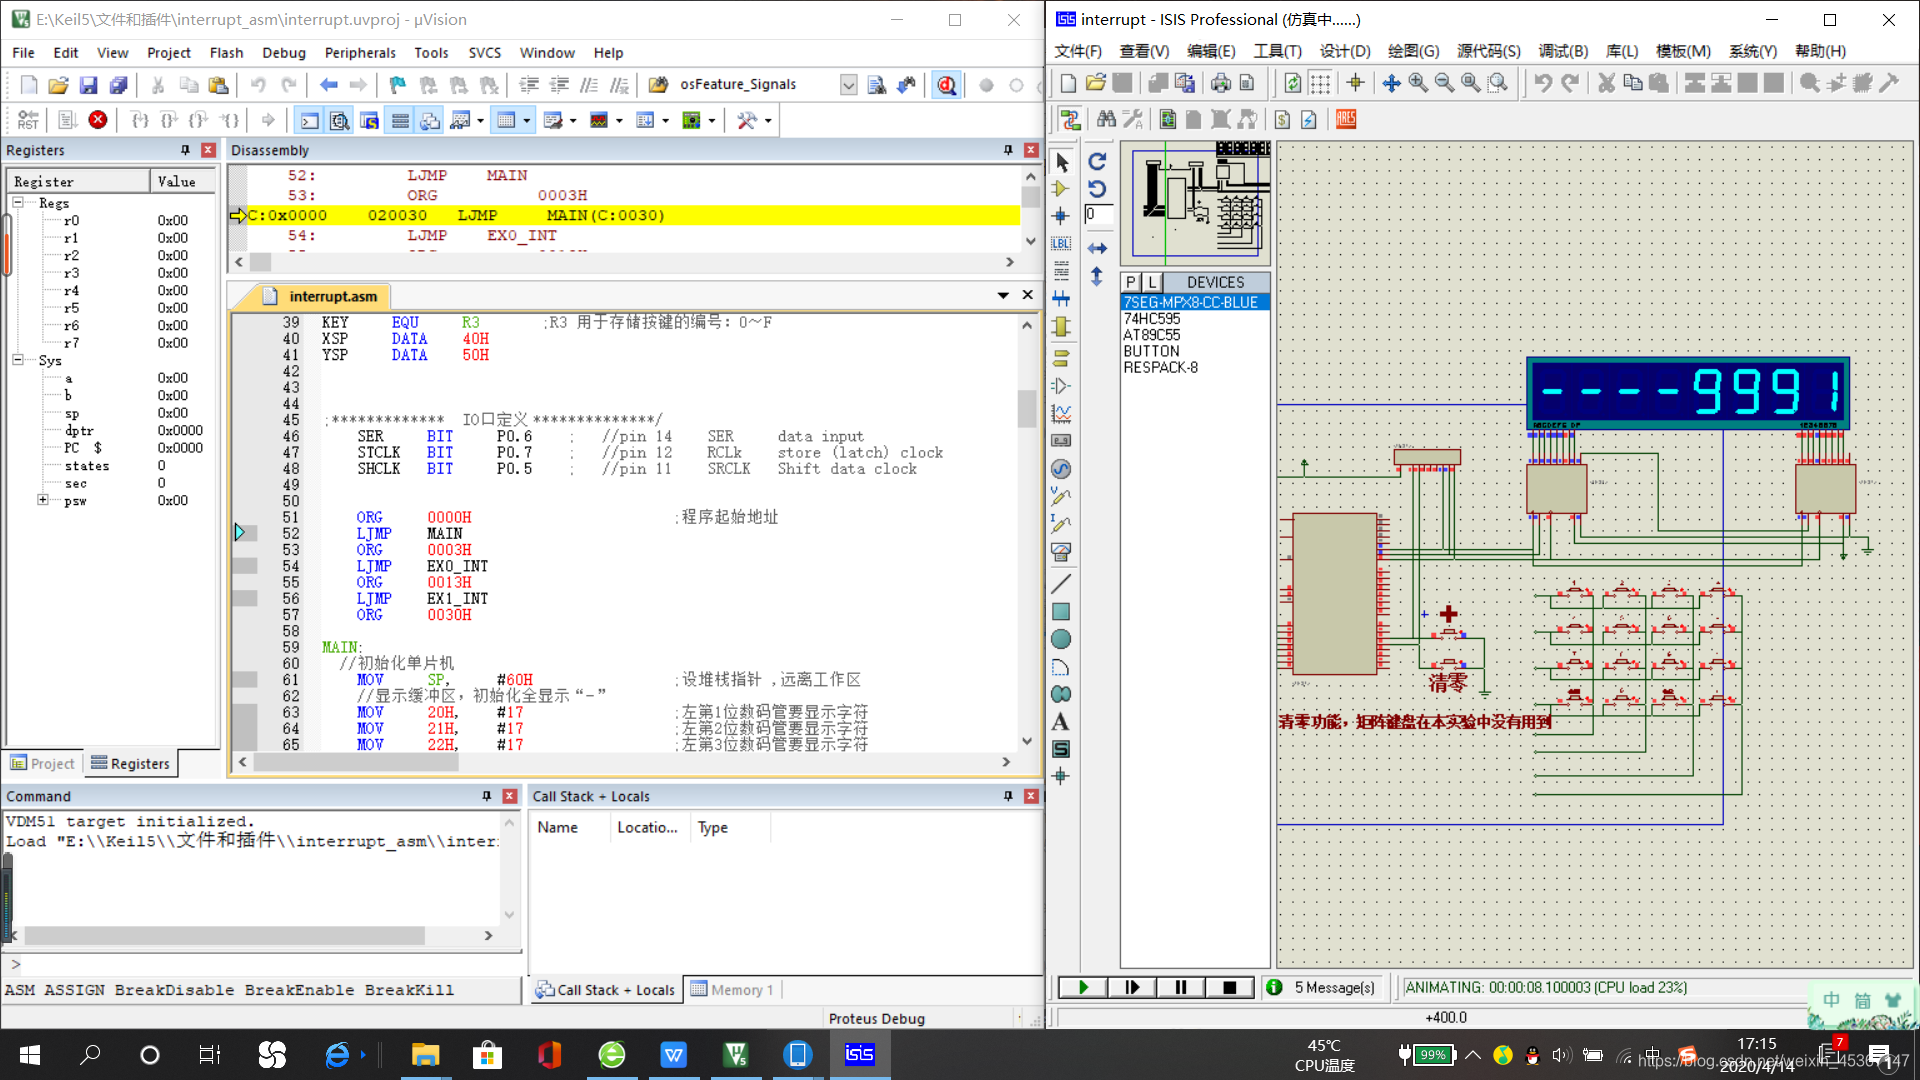
Task: Open the 调试(B) menu in ISIS
Action: click(1563, 51)
